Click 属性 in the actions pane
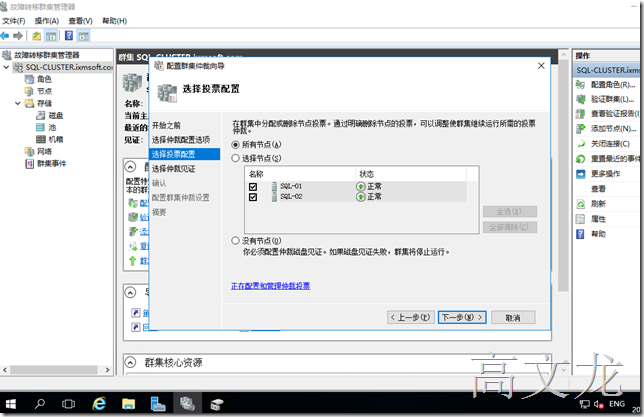Viewport: 644px width, 417px height. [598, 219]
